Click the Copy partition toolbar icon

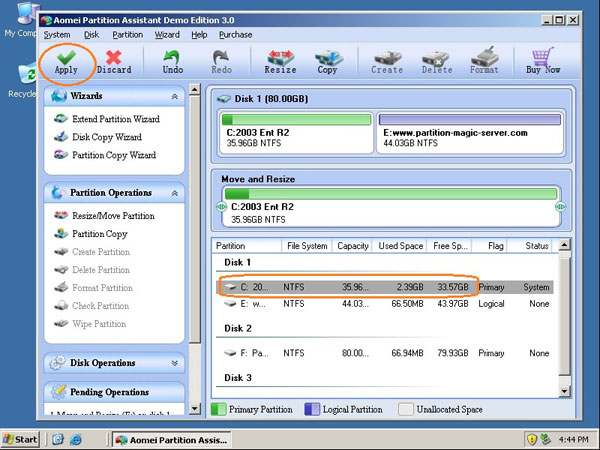tap(327, 56)
